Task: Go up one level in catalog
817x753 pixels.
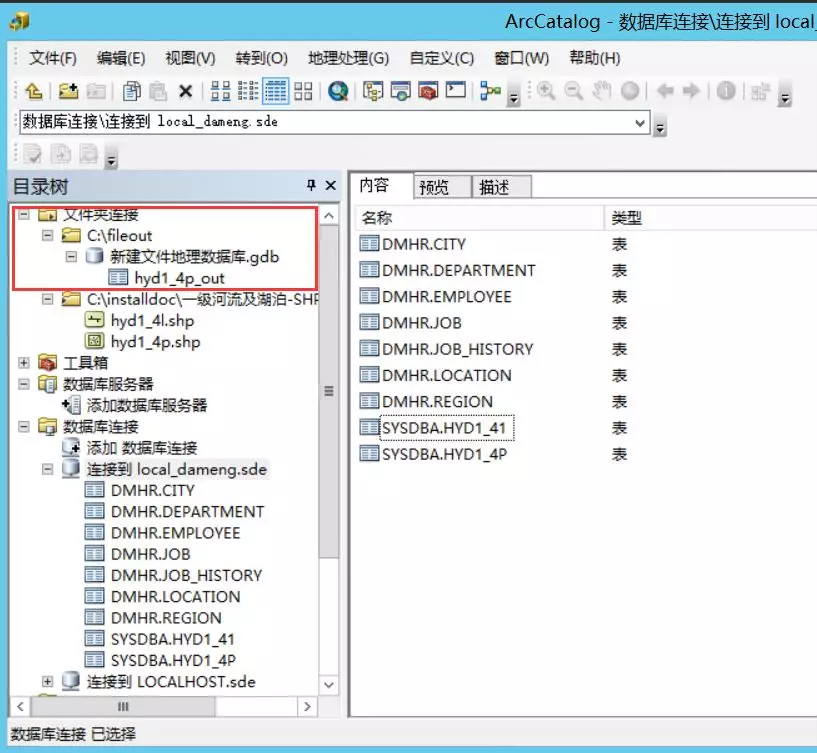Action: tap(34, 91)
